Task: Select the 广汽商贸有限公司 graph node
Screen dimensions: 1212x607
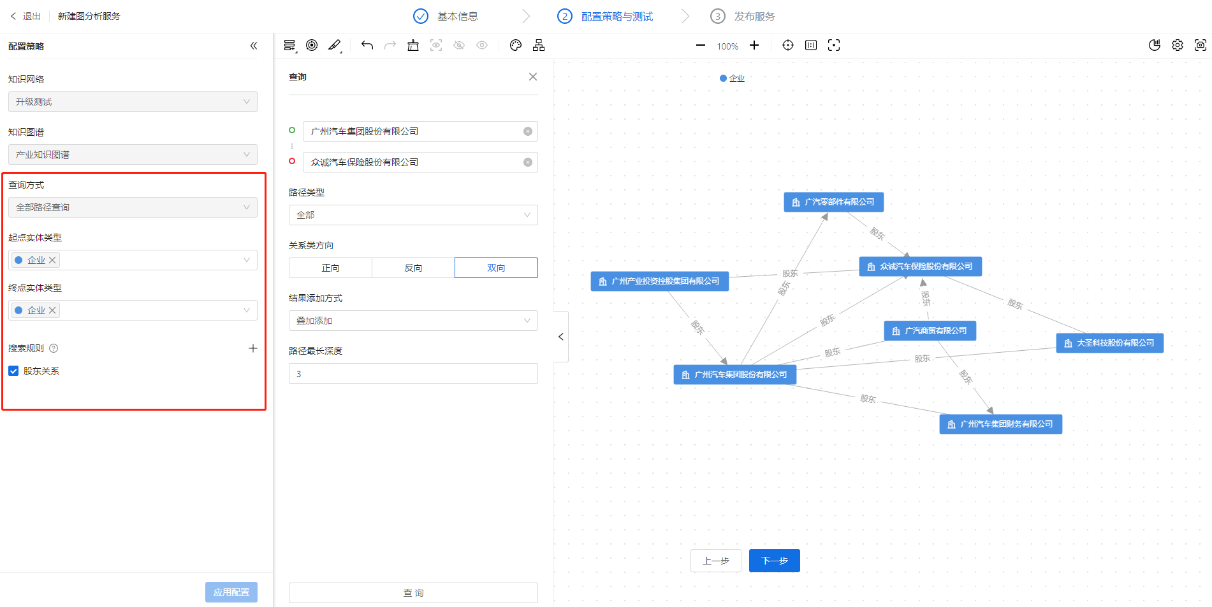Action: 930,331
